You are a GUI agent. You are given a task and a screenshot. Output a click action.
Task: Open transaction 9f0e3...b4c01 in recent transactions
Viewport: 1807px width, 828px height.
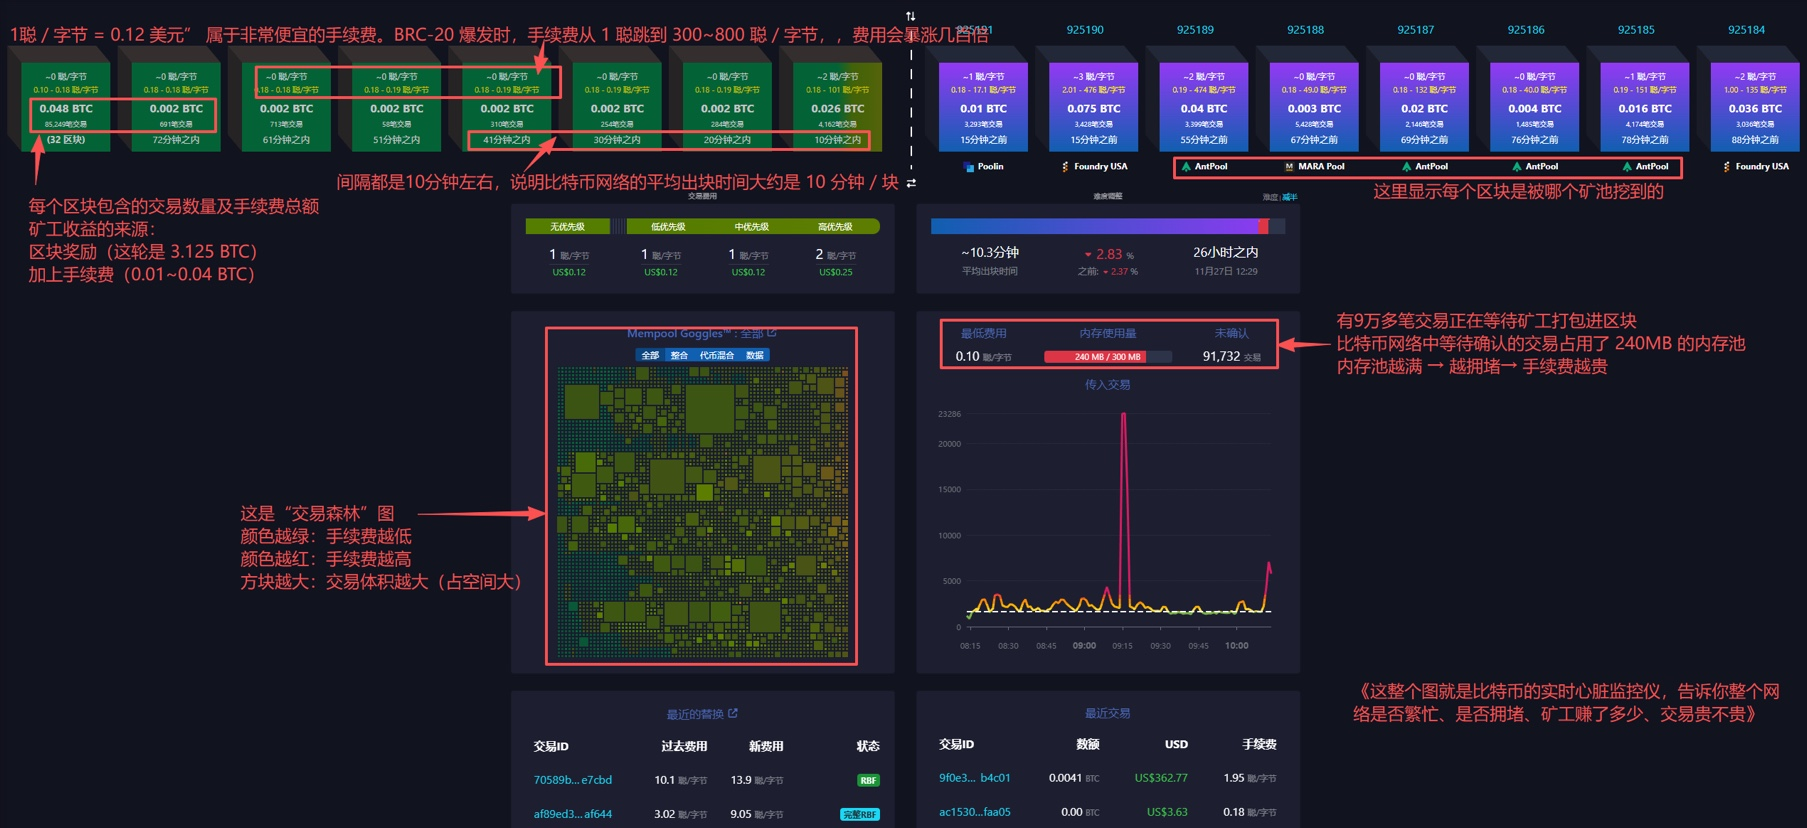pos(974,777)
